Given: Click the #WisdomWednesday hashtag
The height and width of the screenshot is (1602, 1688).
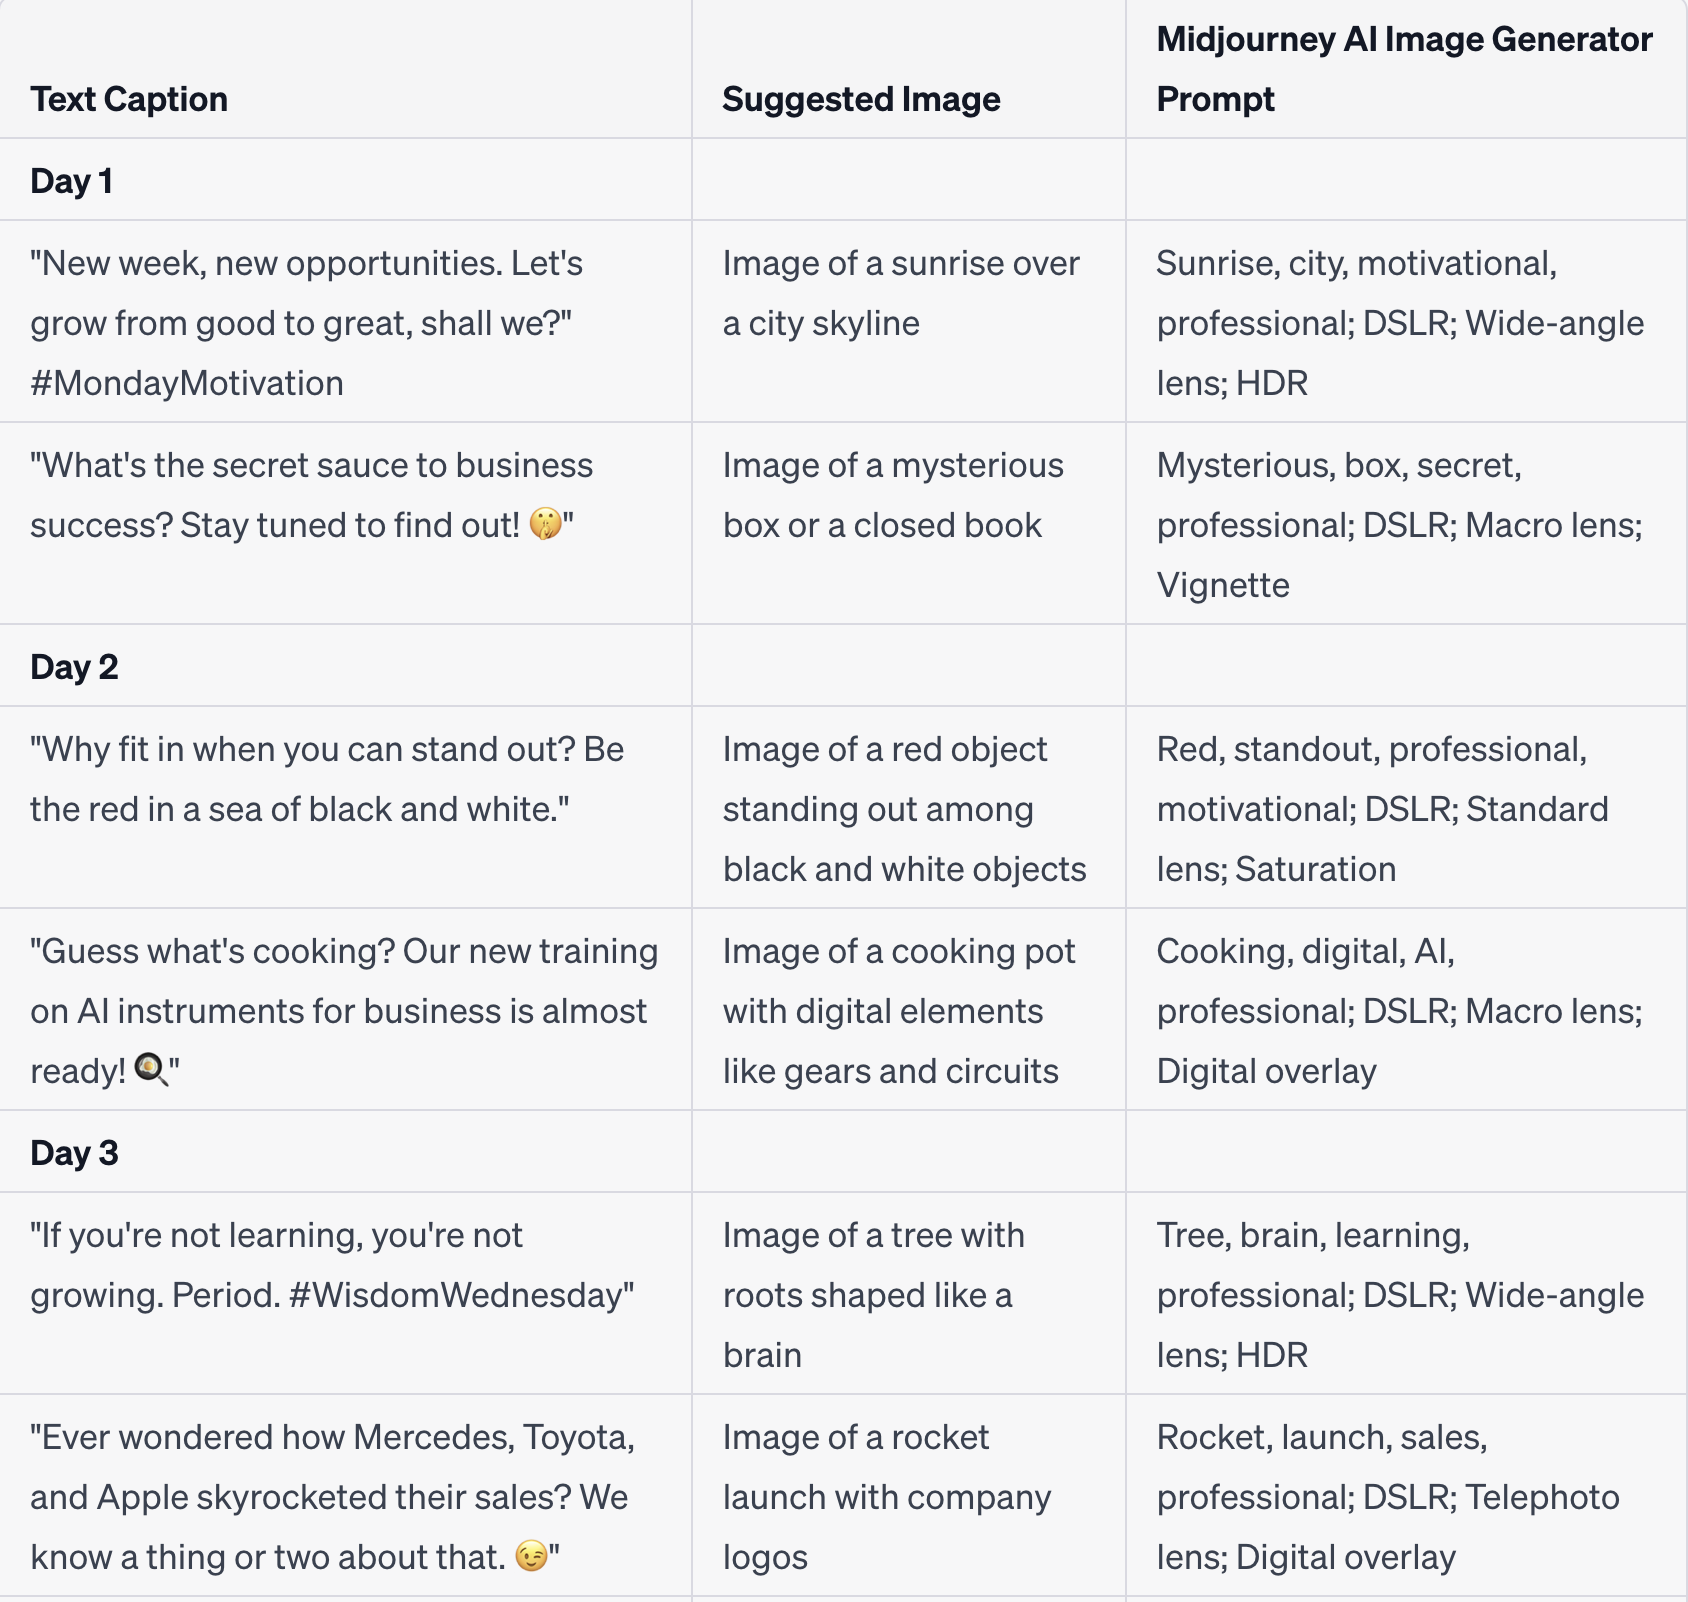Looking at the screenshot, I should pyautogui.click(x=460, y=1295).
